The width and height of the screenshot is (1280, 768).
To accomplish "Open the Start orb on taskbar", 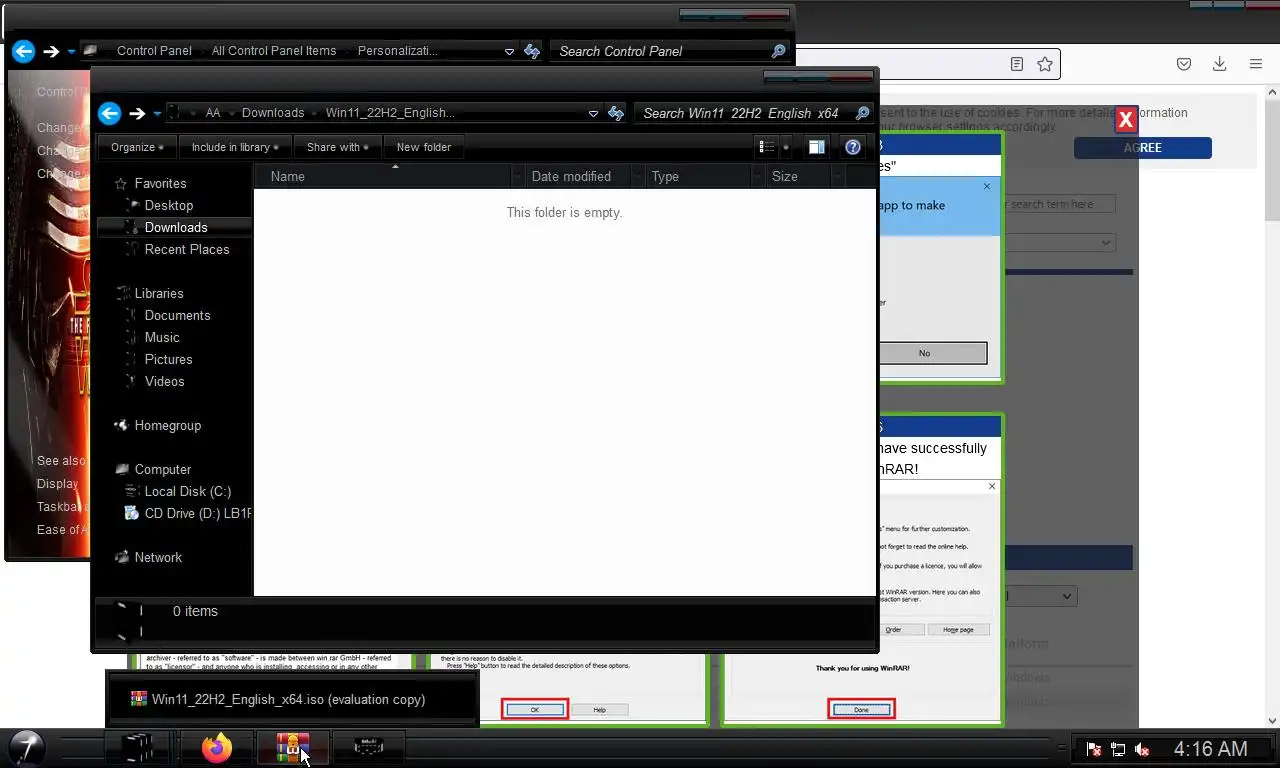I will 27,747.
